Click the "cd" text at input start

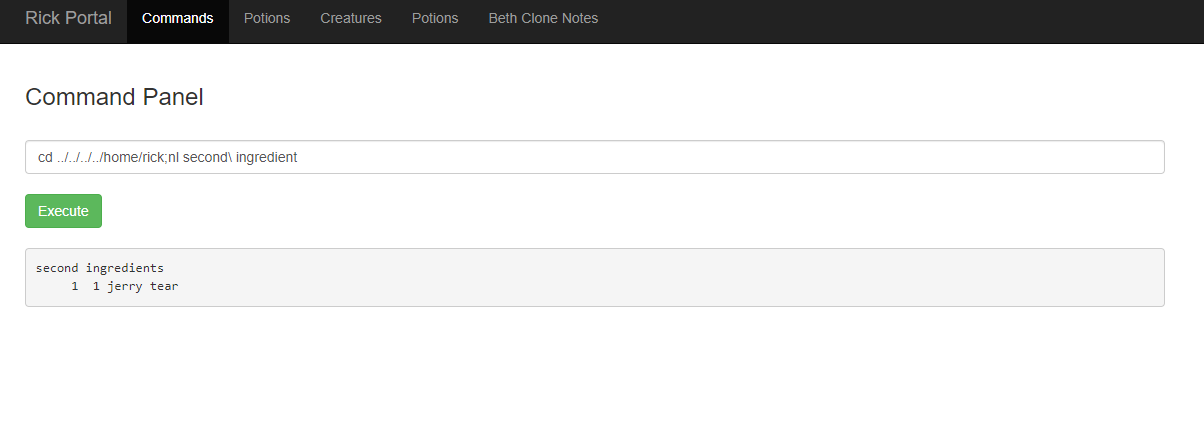[45, 157]
